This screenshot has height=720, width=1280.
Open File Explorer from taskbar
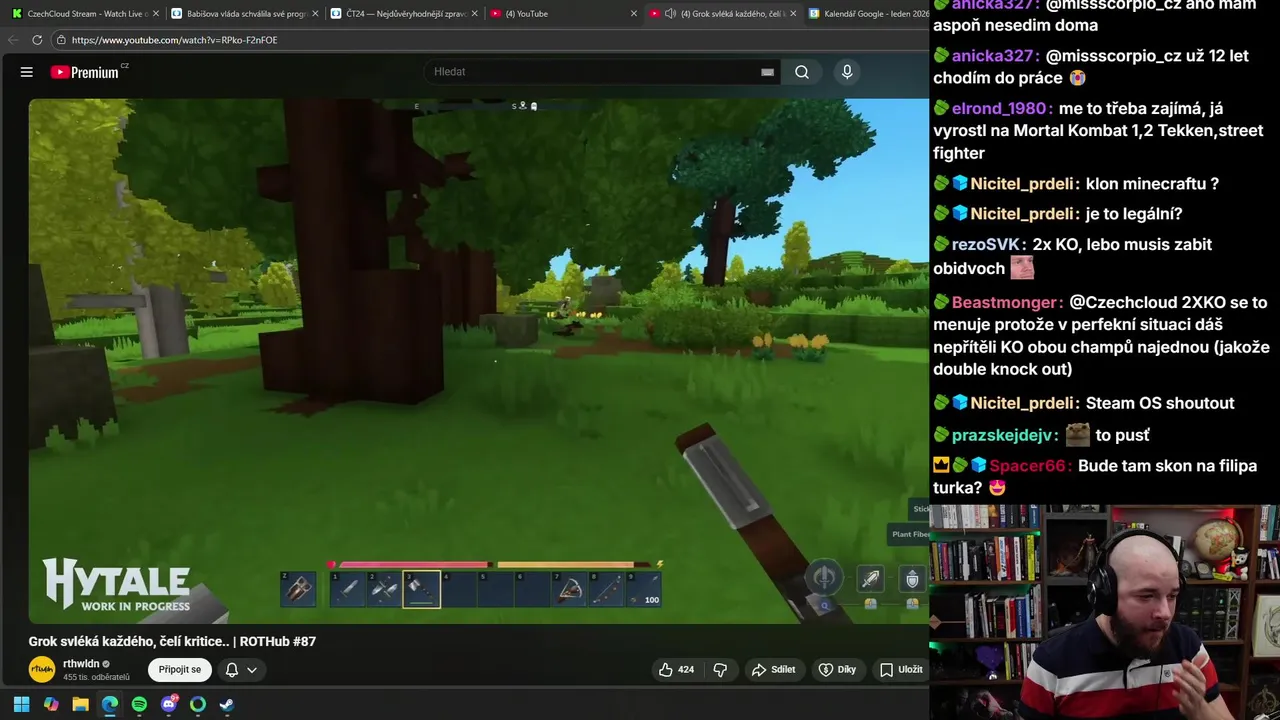click(80, 704)
